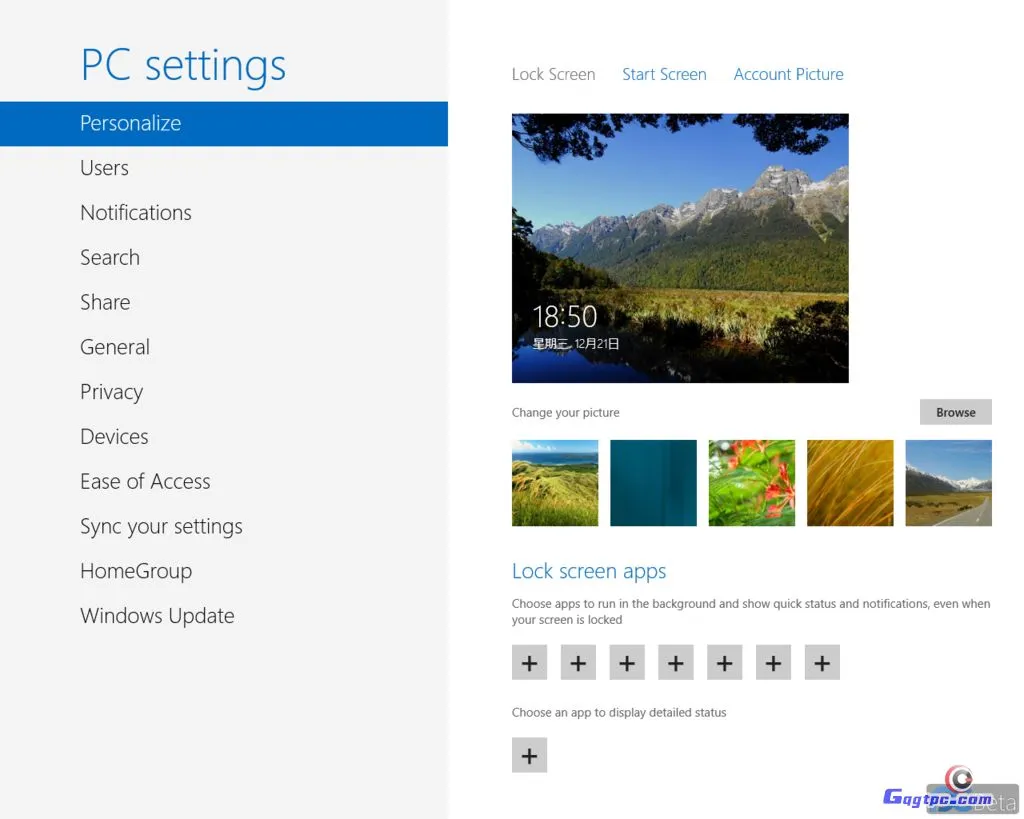This screenshot has width=1024, height=819.
Task: Click the last quick status plus icon
Action: click(x=822, y=662)
